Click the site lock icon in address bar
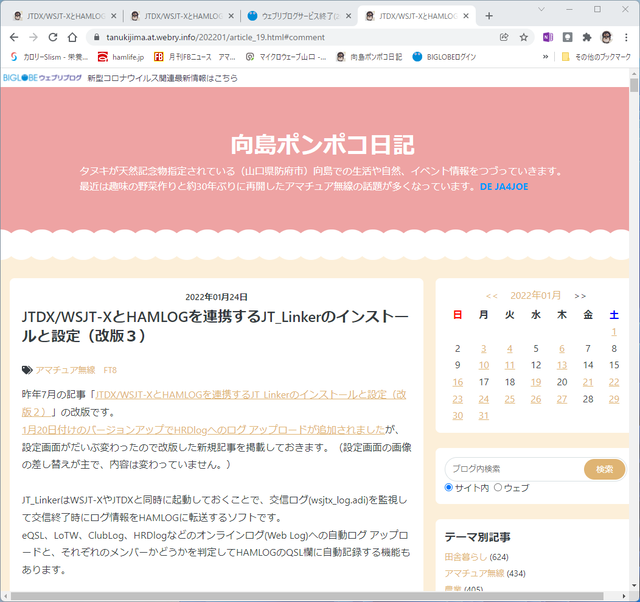 [x=96, y=37]
